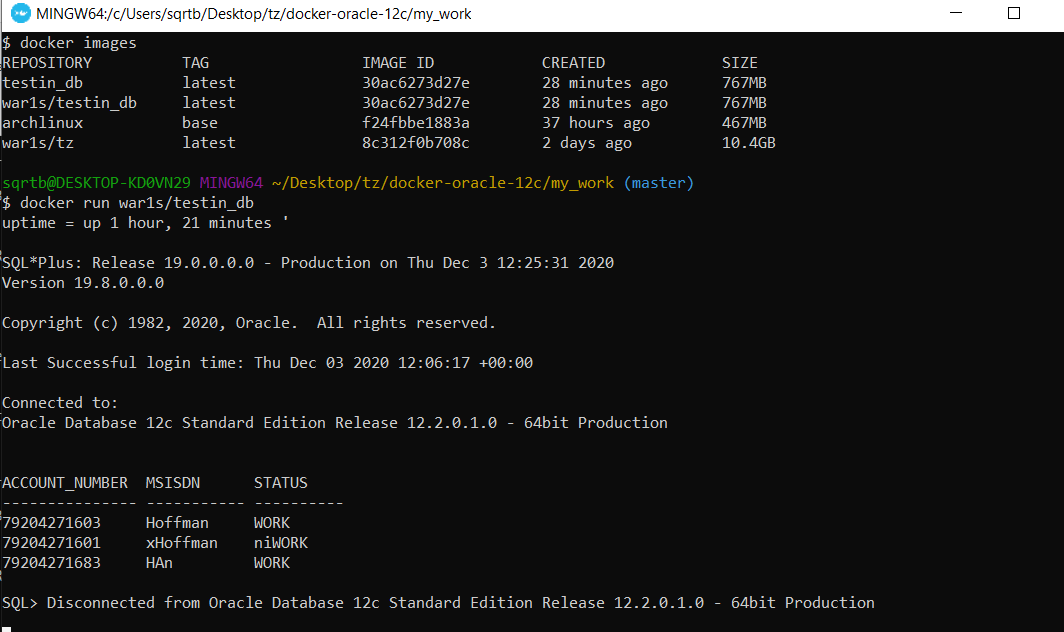Click the sqrtb@DESKTOP-KD0VN29 prompt user text
Viewport: 1064px width, 632px height.
coord(96,183)
